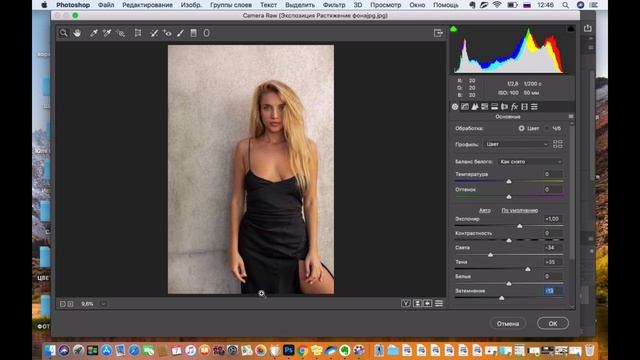Click the Авто link

[484, 210]
